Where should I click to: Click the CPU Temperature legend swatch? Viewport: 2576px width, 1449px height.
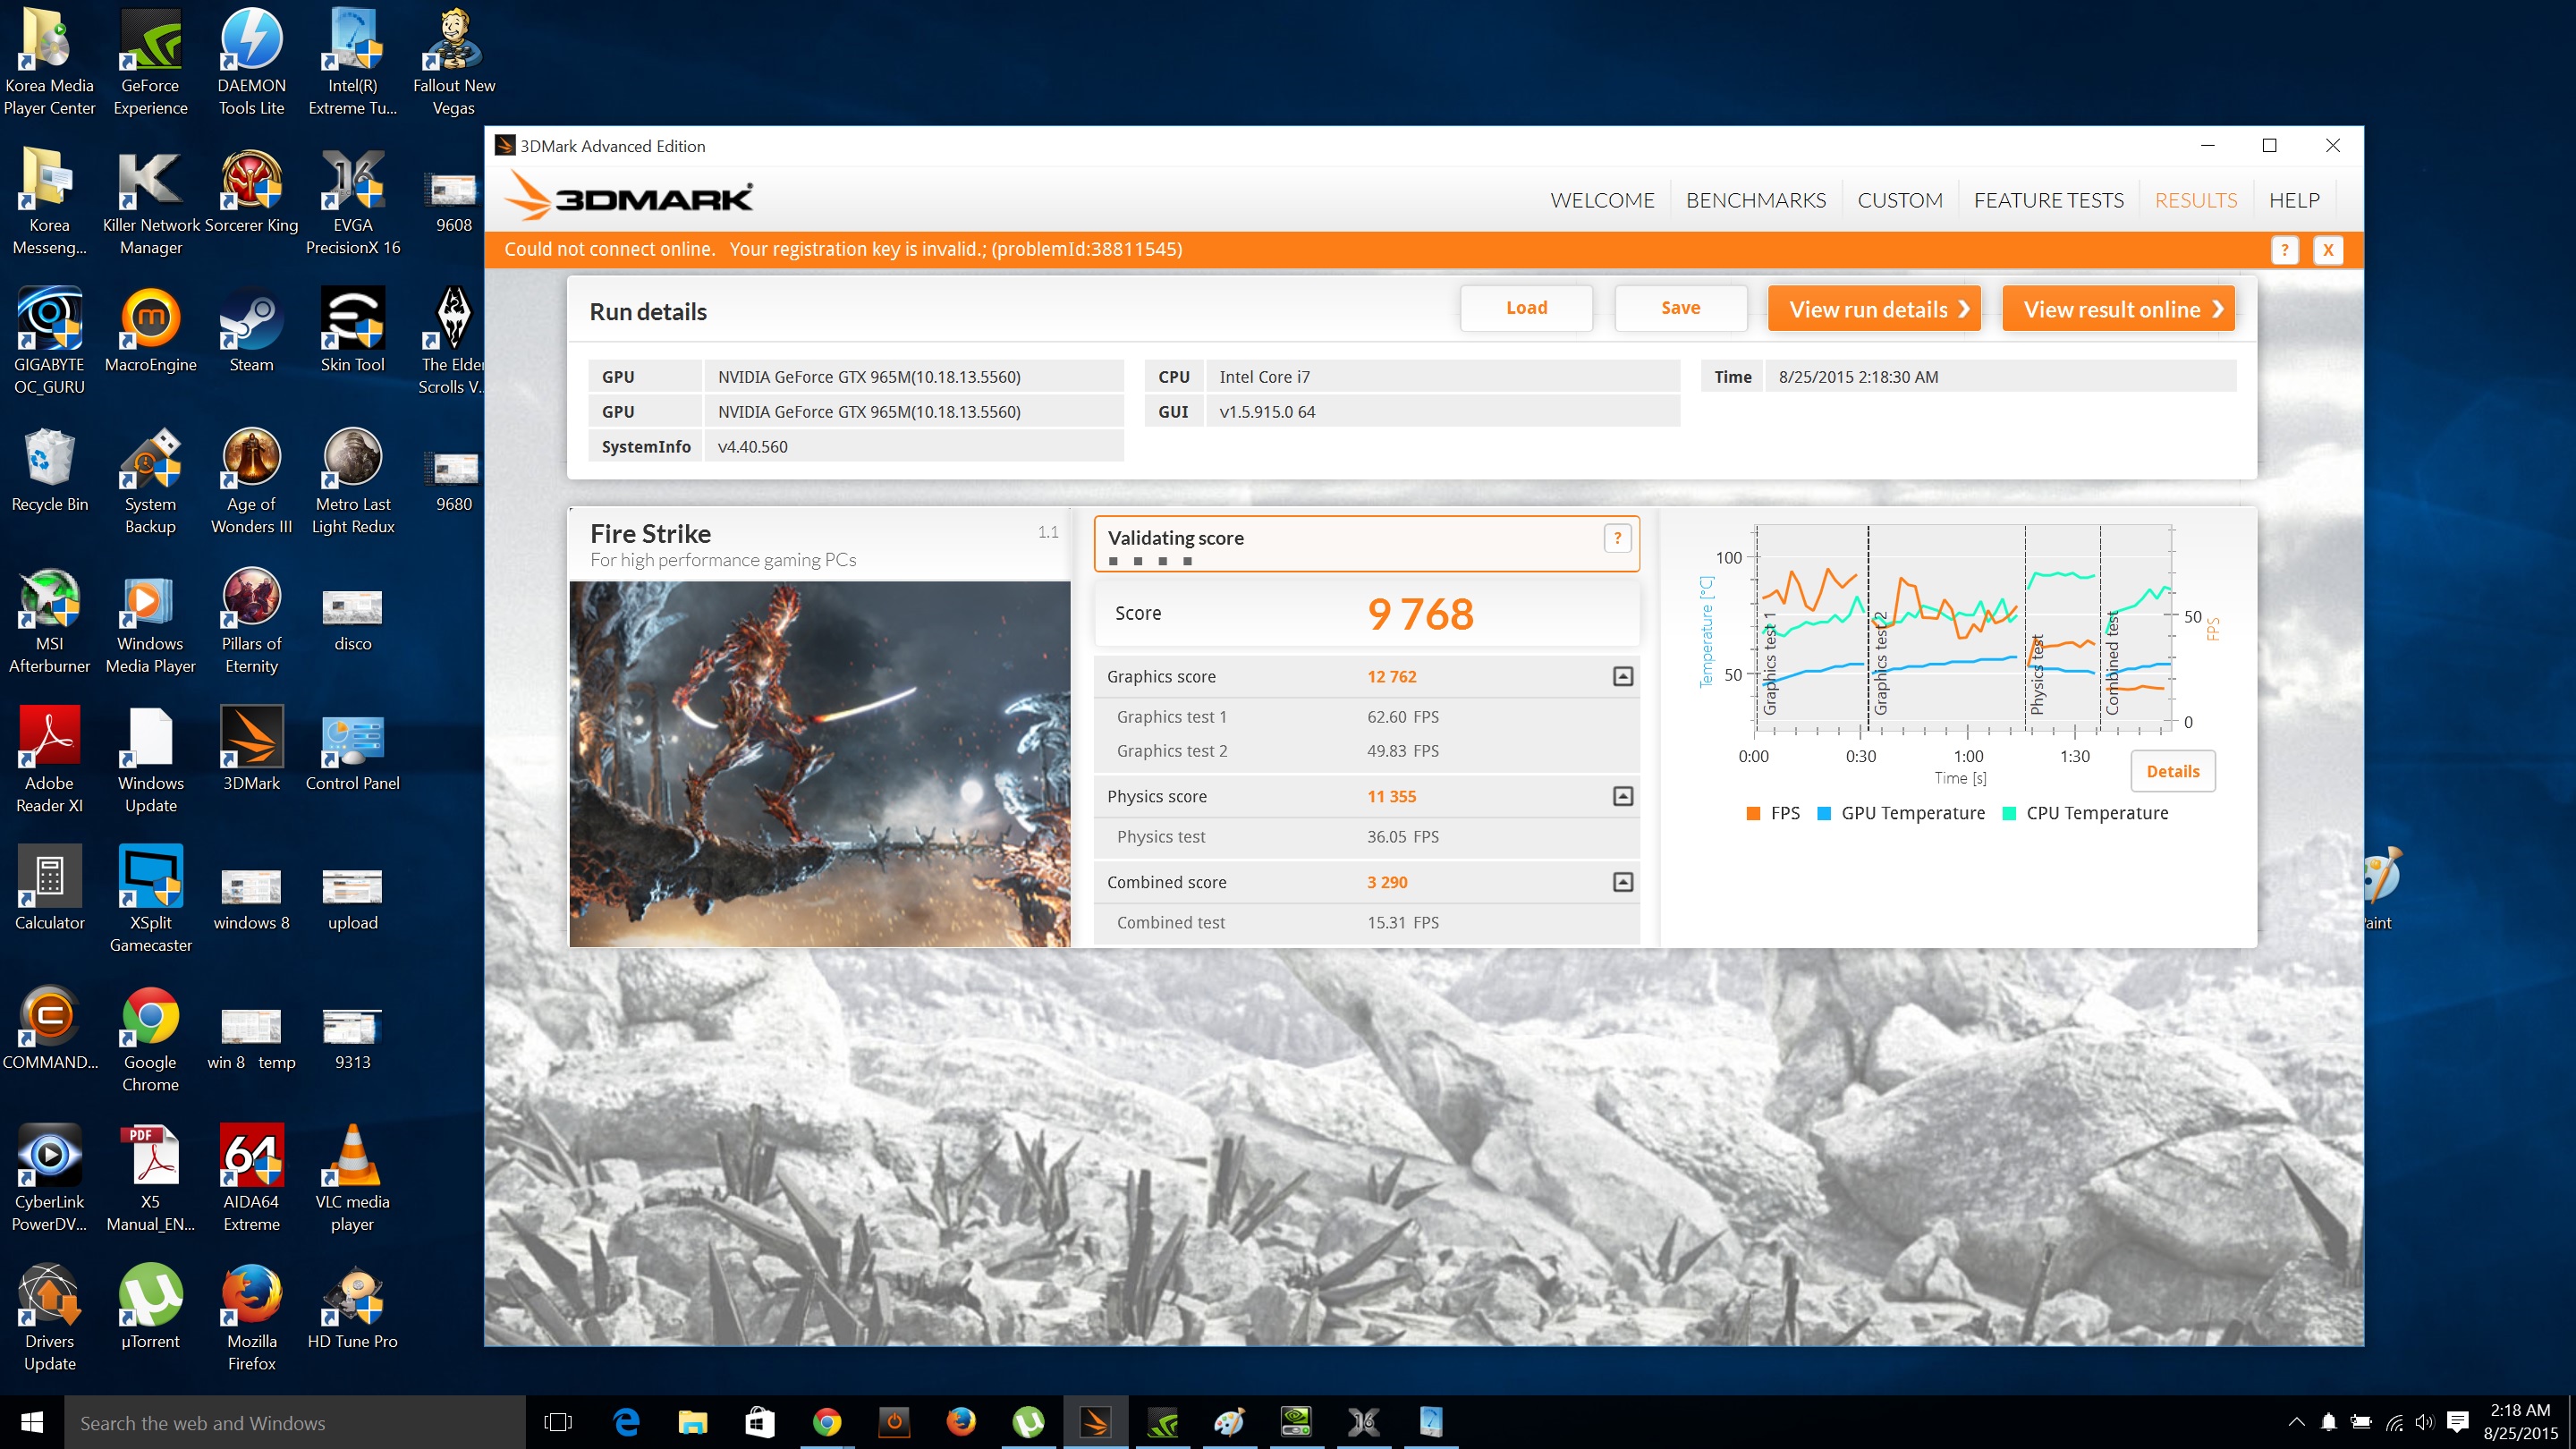[x=2009, y=813]
